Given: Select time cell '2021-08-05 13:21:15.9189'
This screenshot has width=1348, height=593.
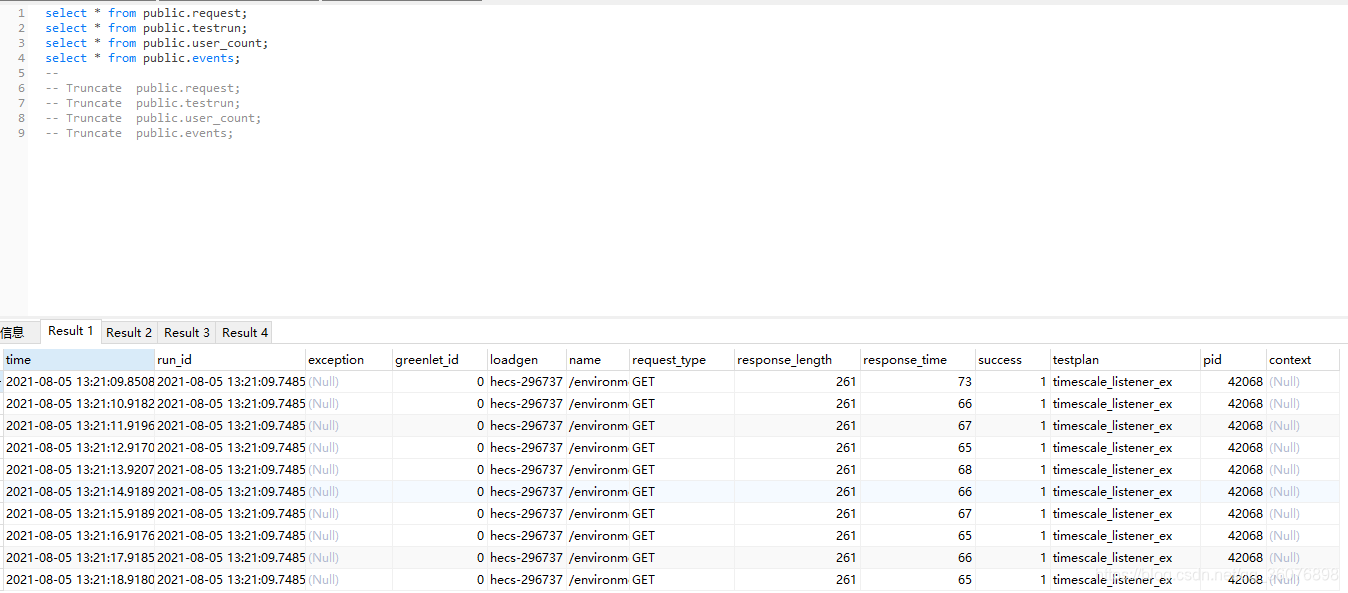Looking at the screenshot, I should [x=80, y=514].
